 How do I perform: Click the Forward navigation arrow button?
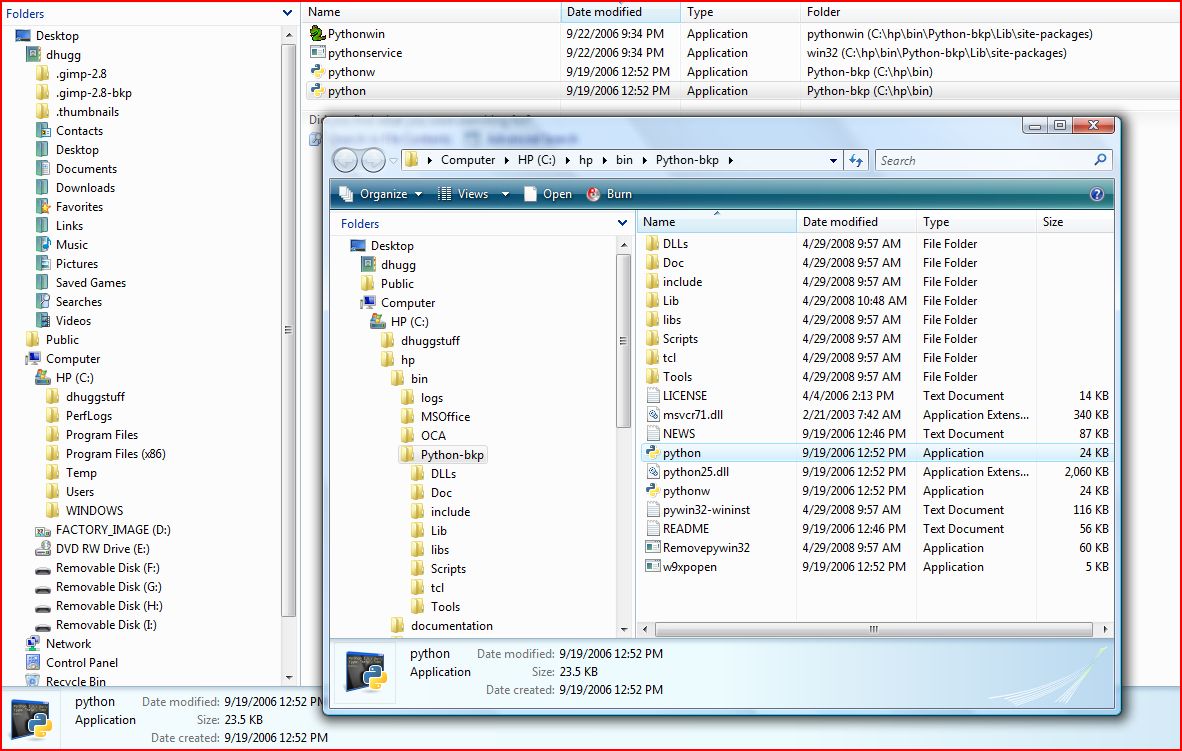373,160
